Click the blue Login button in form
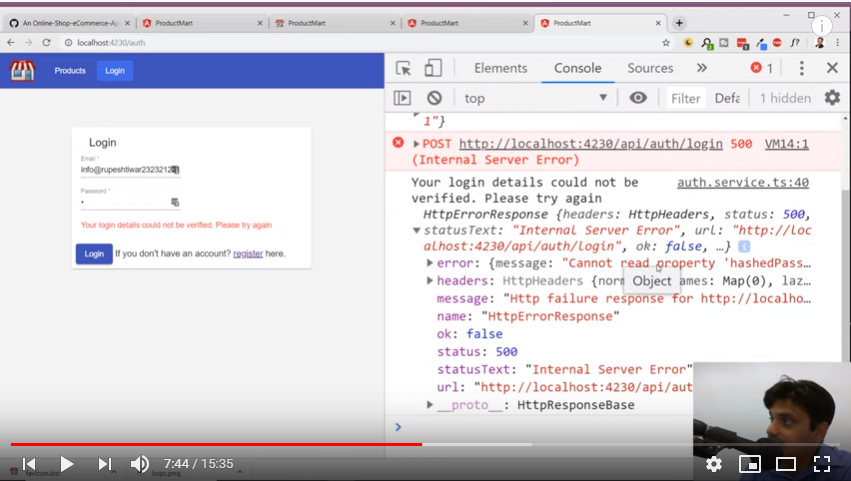The image size is (851, 481). pos(94,254)
